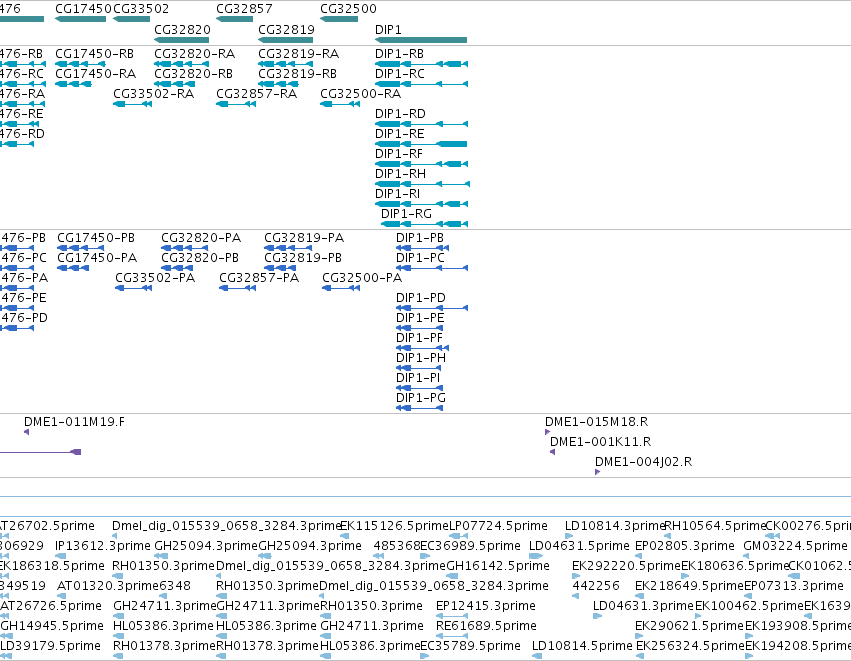
Task: Select the DIP1-PC protein label
Action: 421,258
